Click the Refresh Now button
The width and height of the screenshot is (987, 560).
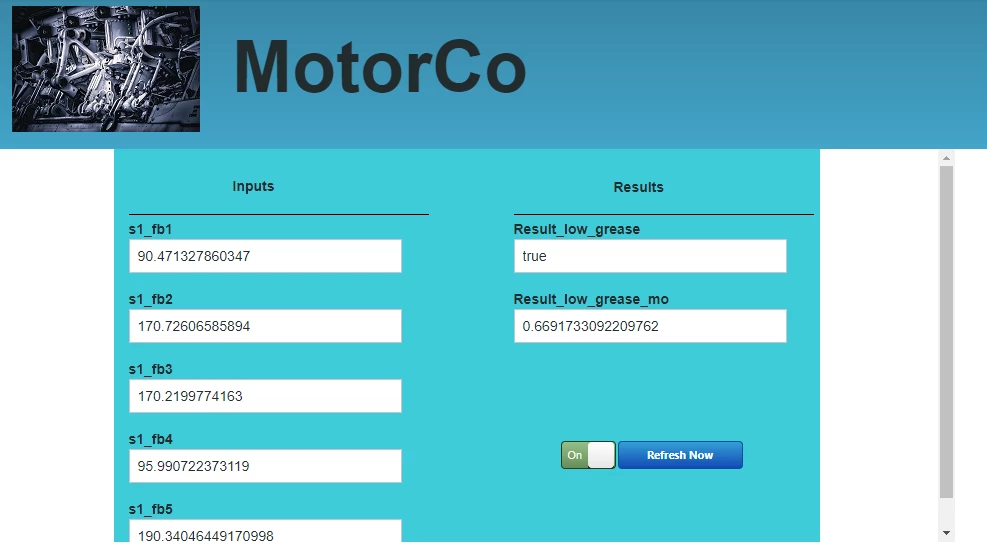click(680, 455)
